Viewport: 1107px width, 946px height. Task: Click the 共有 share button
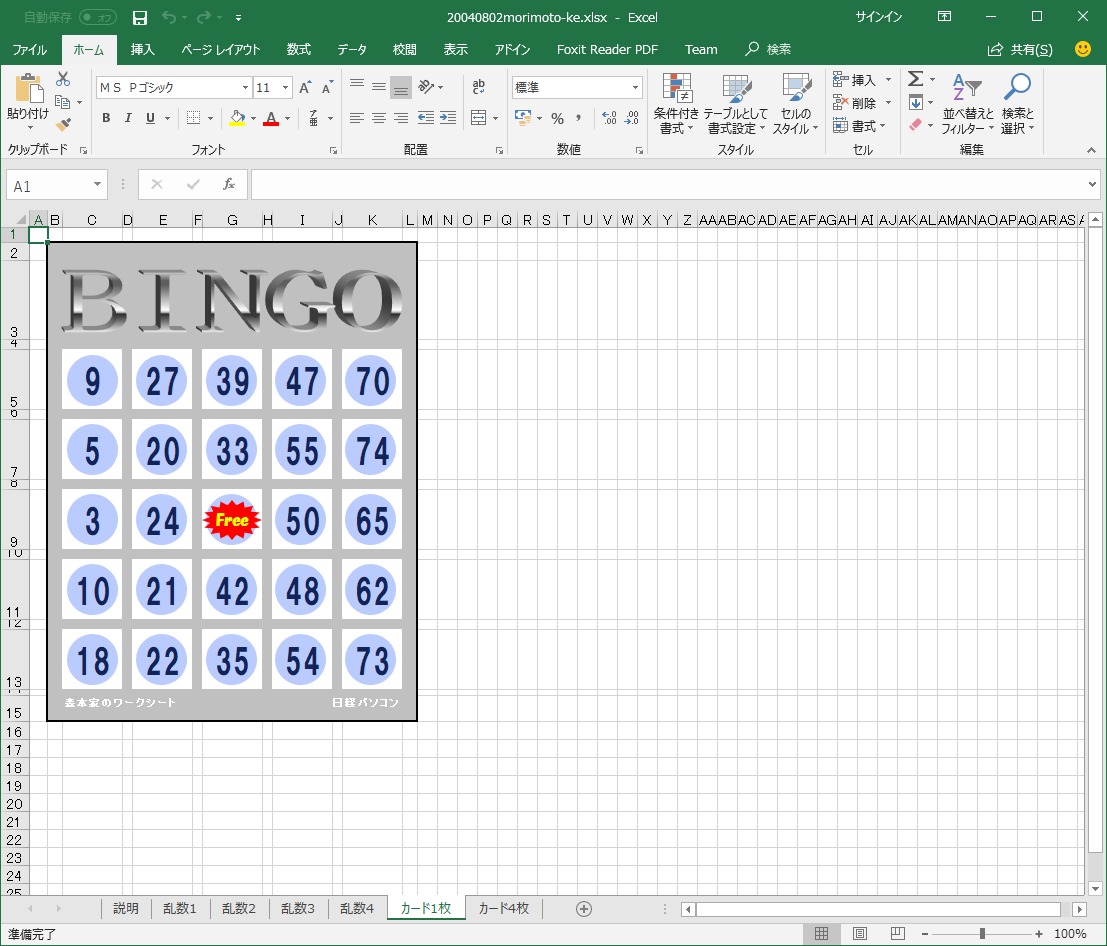coord(1020,50)
